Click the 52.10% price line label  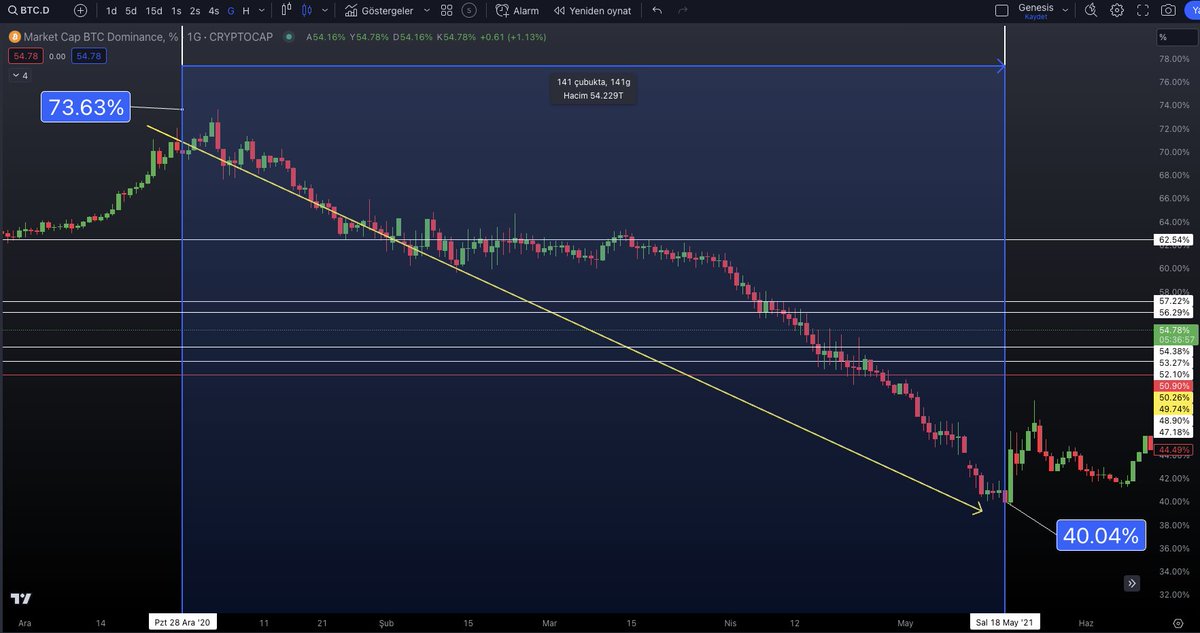click(x=1174, y=374)
